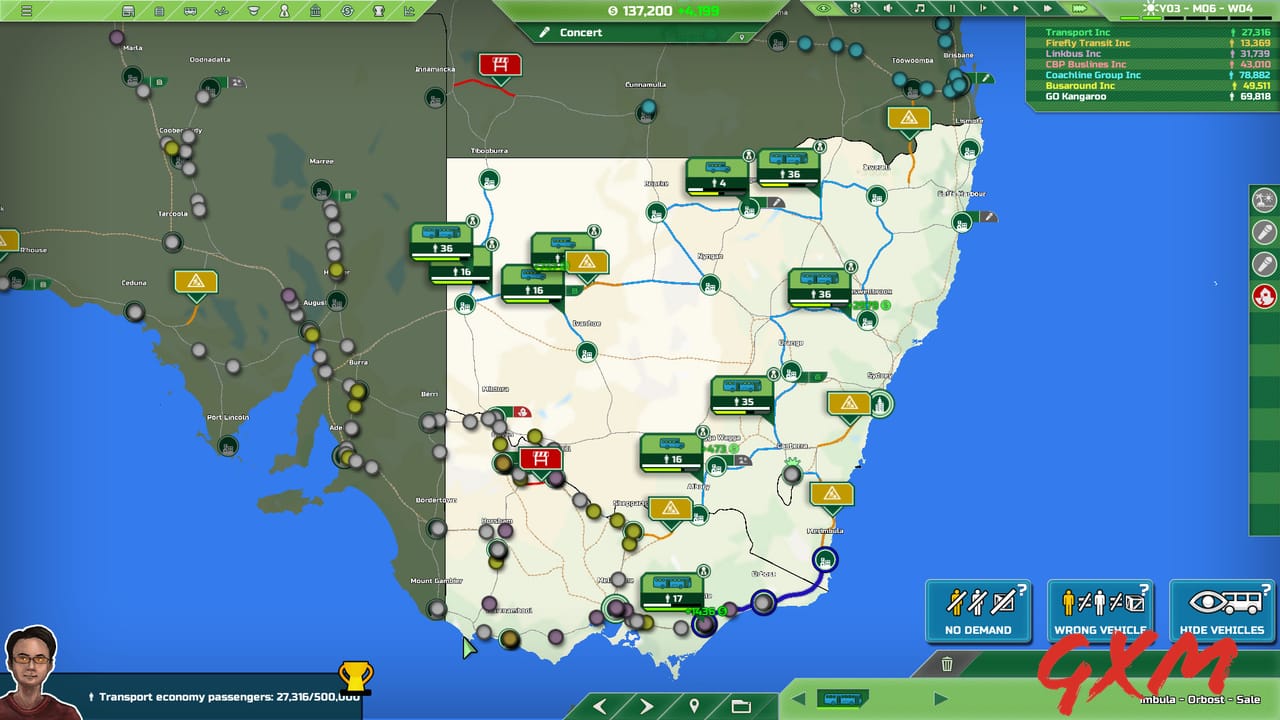Open the bank building icon

click(316, 11)
